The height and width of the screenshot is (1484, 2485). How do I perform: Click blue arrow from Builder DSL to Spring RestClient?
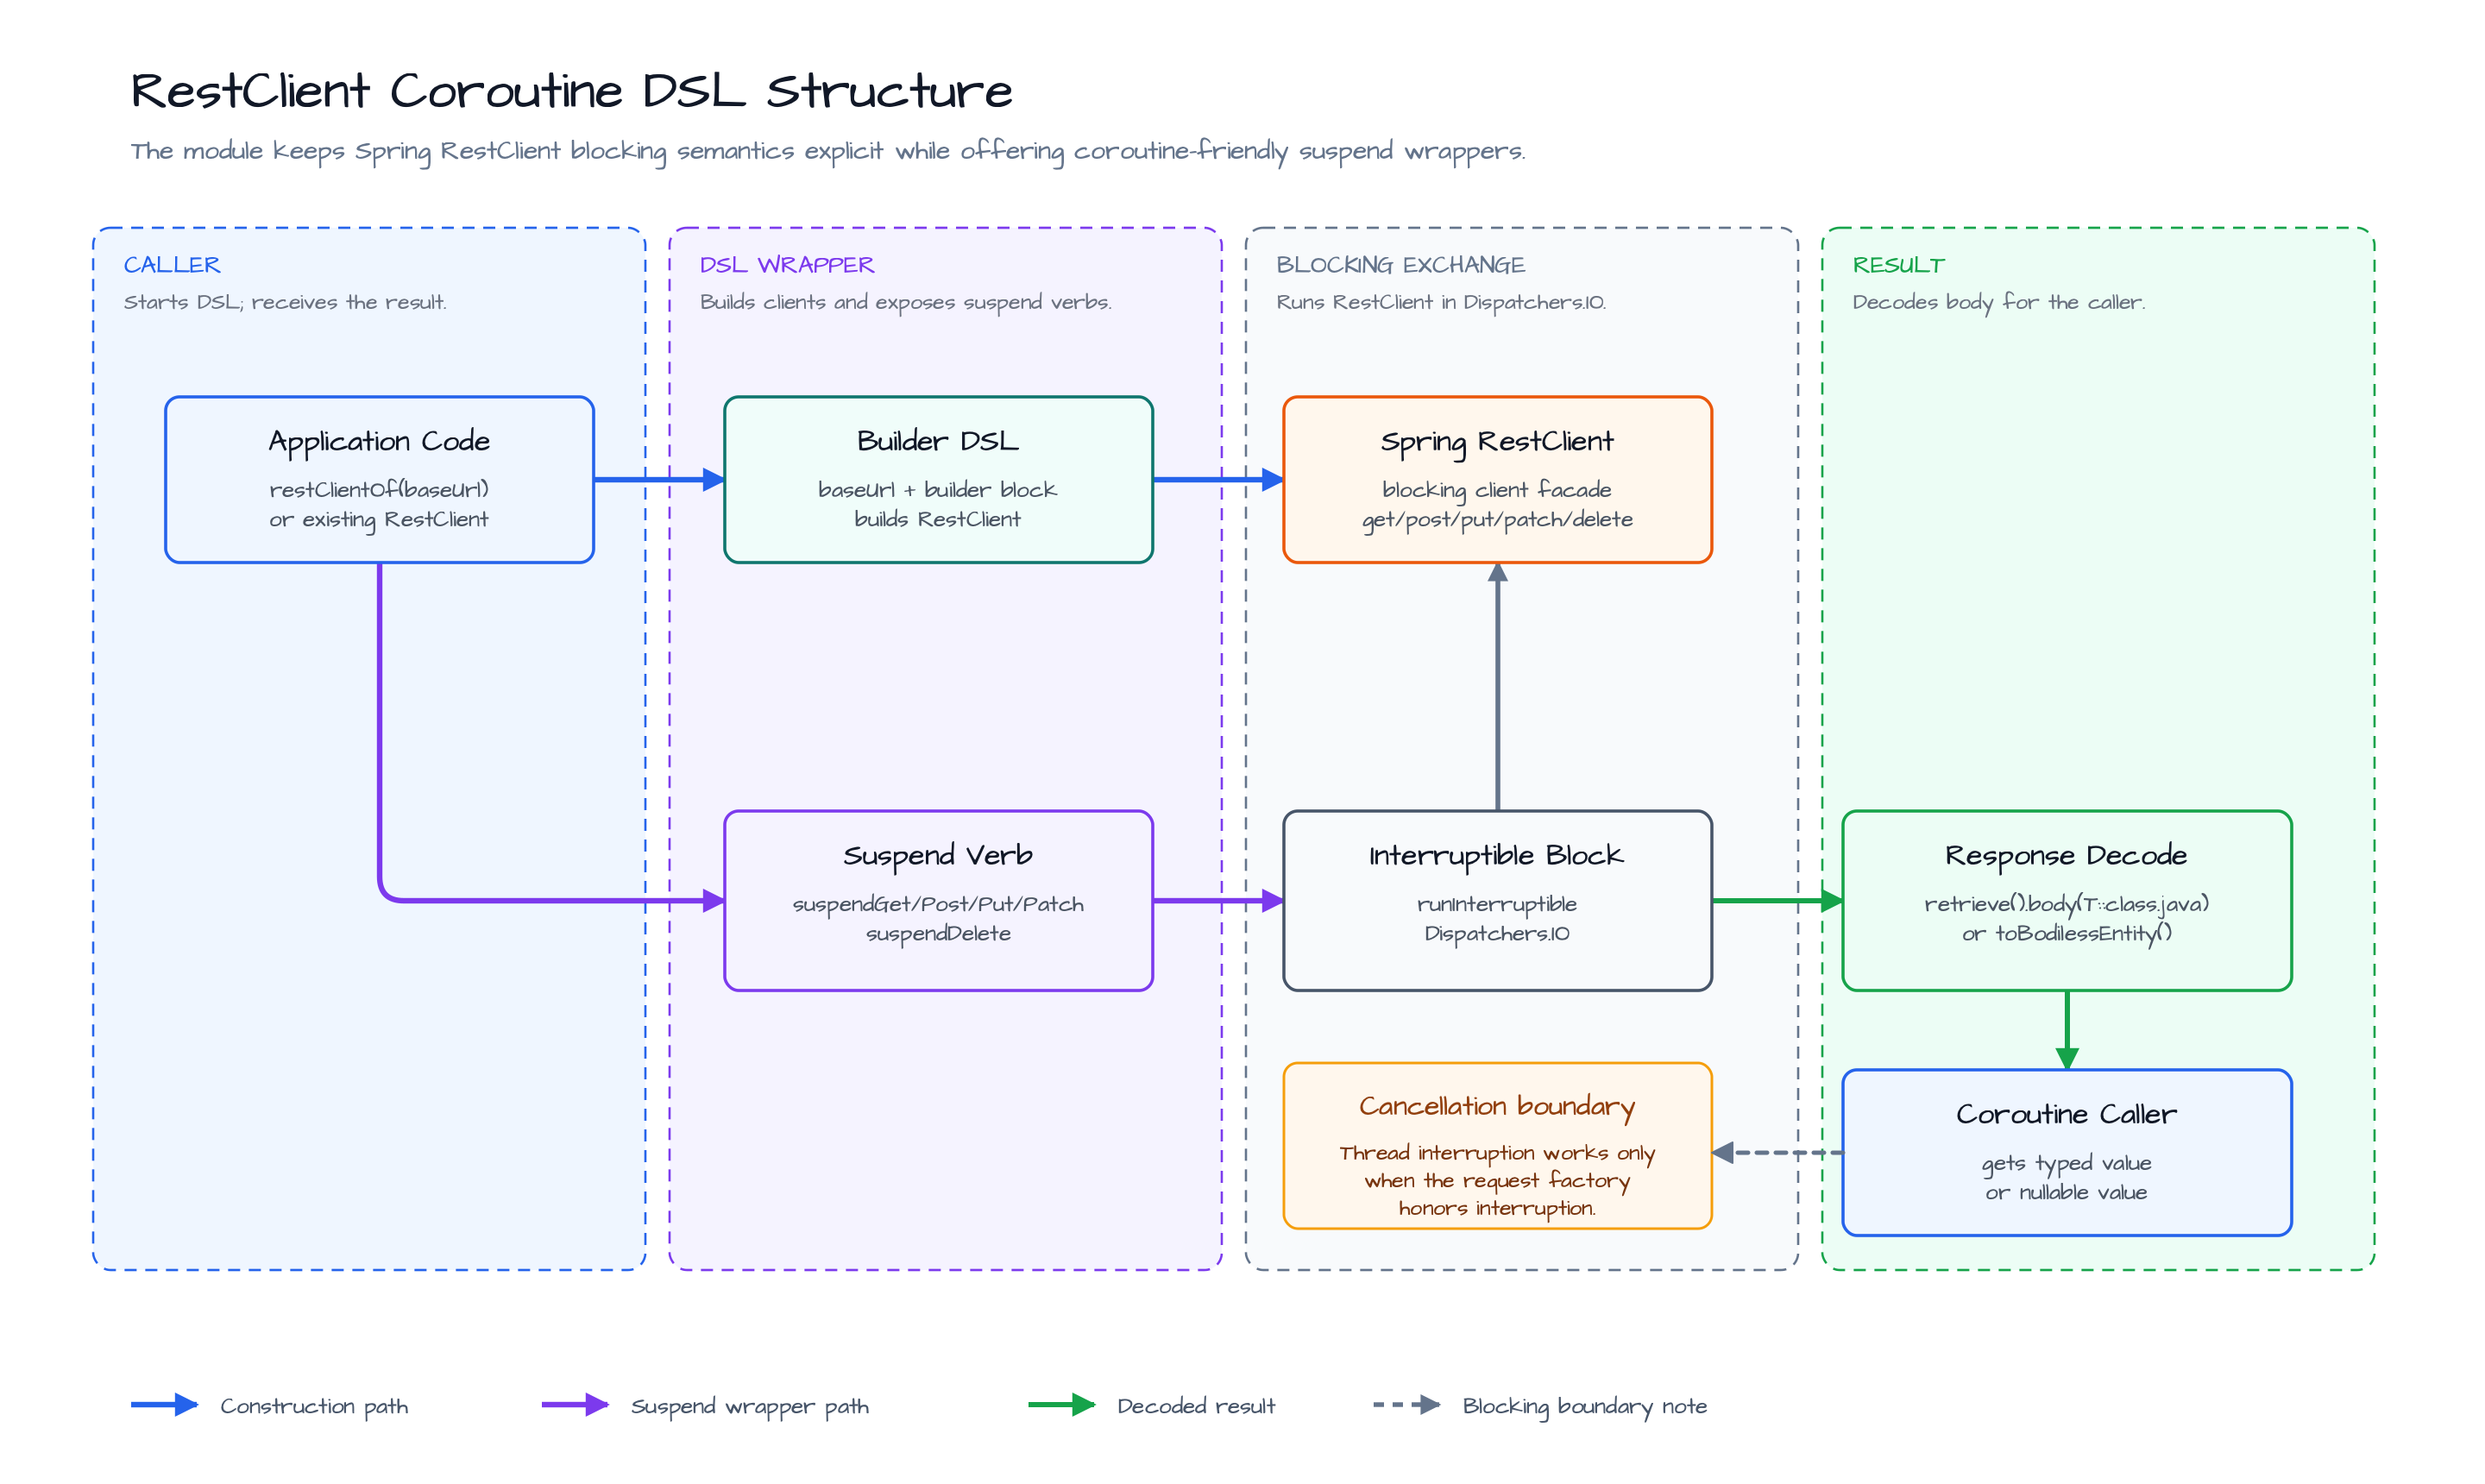1218,480
